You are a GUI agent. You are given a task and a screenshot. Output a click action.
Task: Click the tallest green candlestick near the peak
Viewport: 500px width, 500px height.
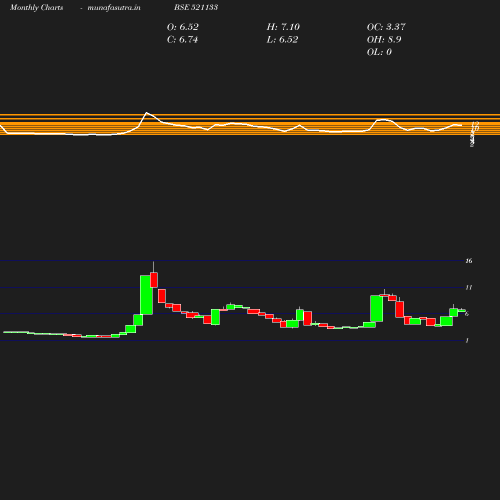tap(146, 295)
